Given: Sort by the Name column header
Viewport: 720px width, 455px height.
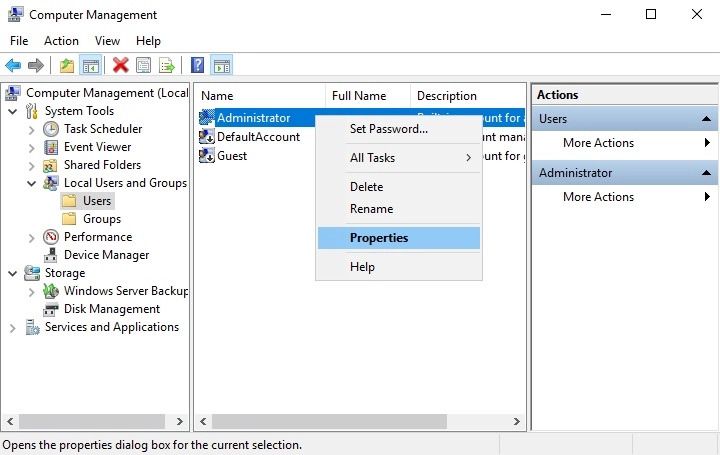Looking at the screenshot, I should (260, 96).
